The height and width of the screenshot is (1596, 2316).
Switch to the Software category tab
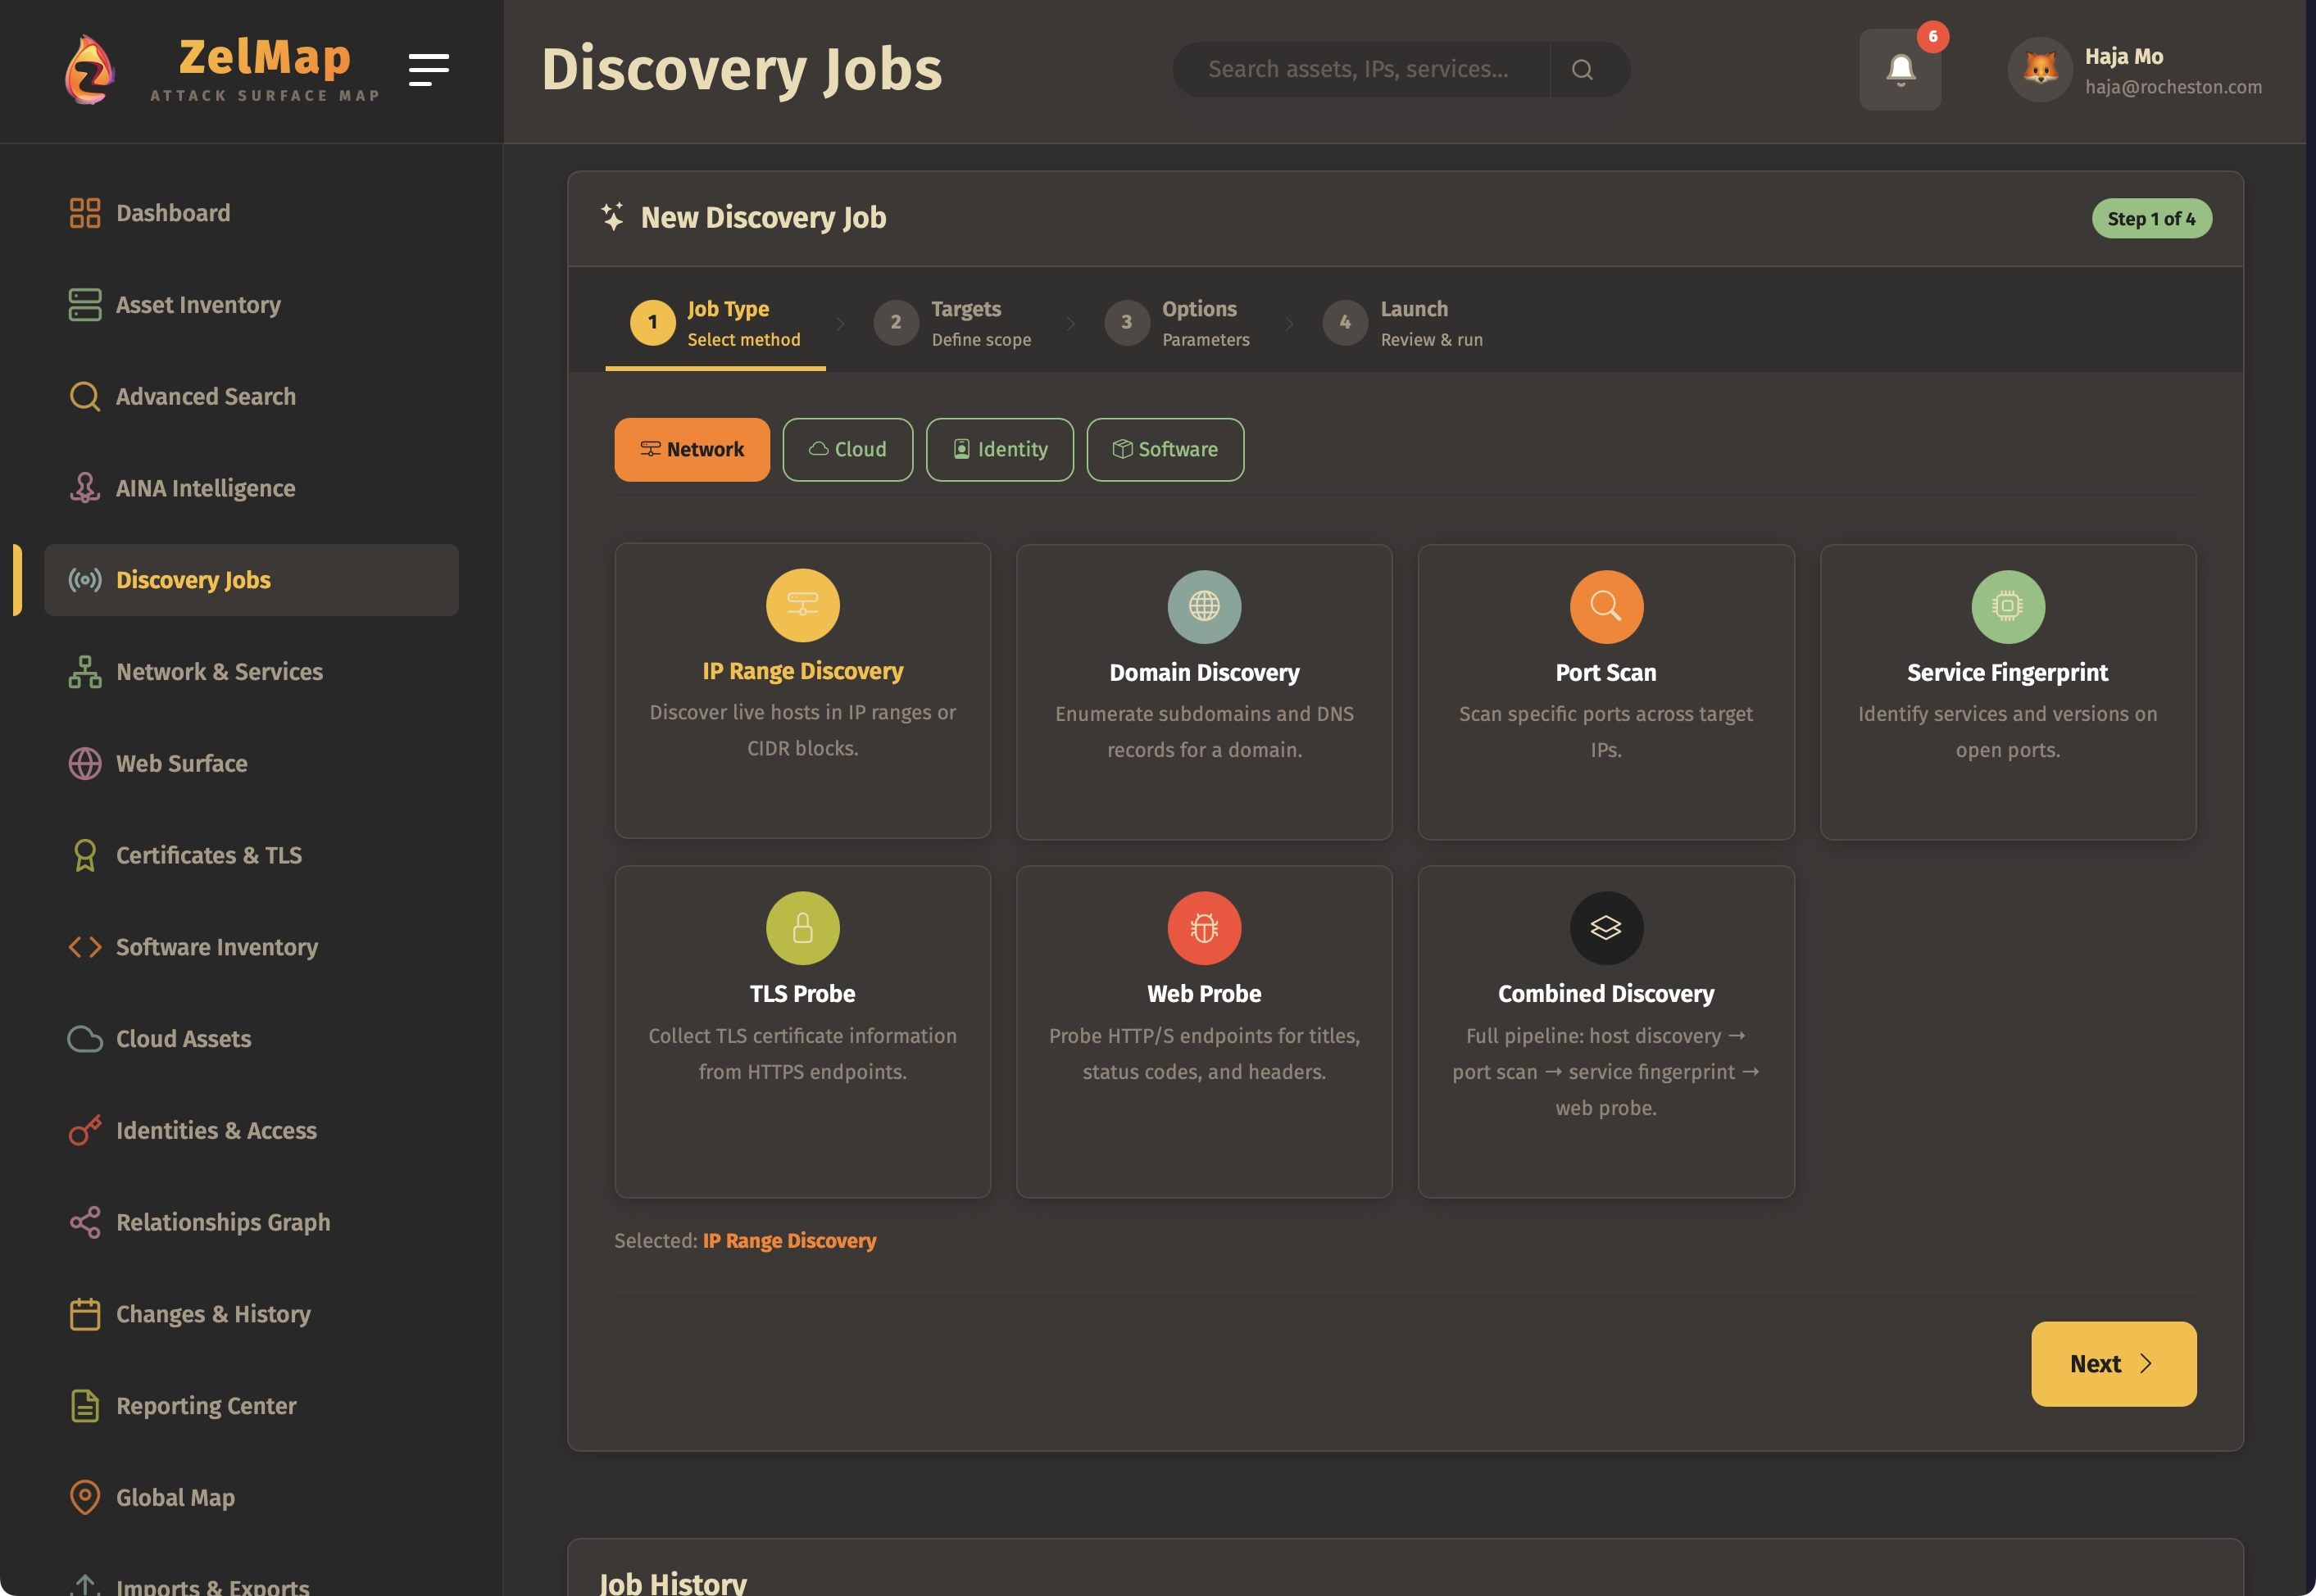(1164, 449)
